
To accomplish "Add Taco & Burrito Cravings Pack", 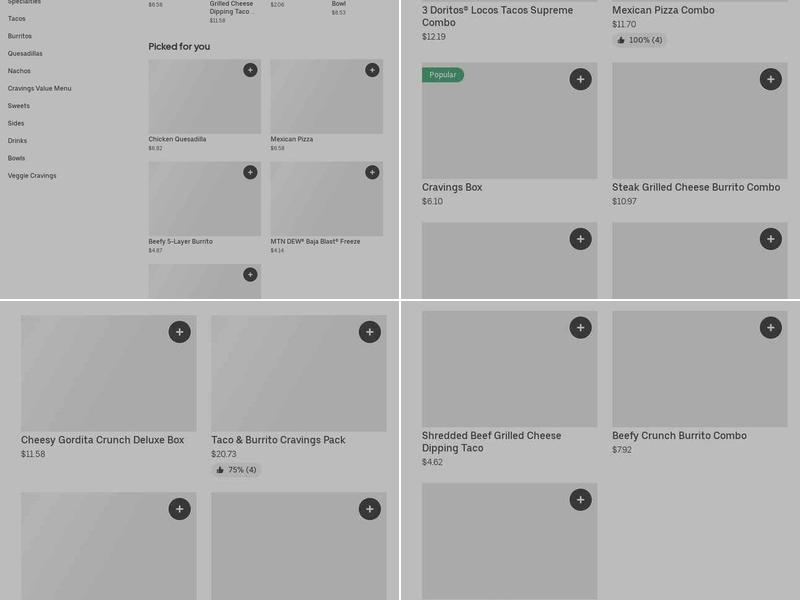I will (369, 332).
